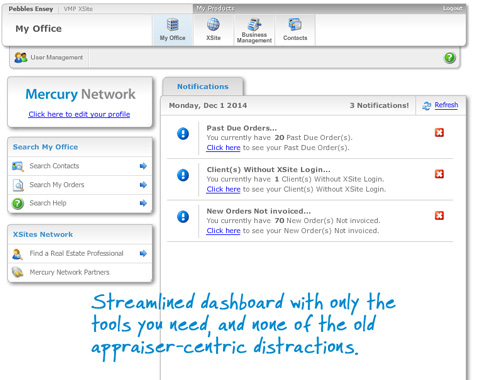The width and height of the screenshot is (500, 380).
Task: Select the Search My Orders row text
Action: [57, 185]
